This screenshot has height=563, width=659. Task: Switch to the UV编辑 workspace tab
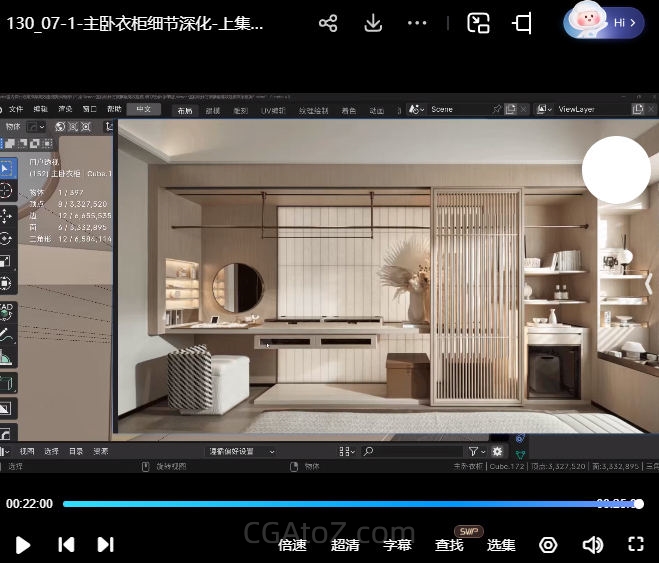(273, 110)
